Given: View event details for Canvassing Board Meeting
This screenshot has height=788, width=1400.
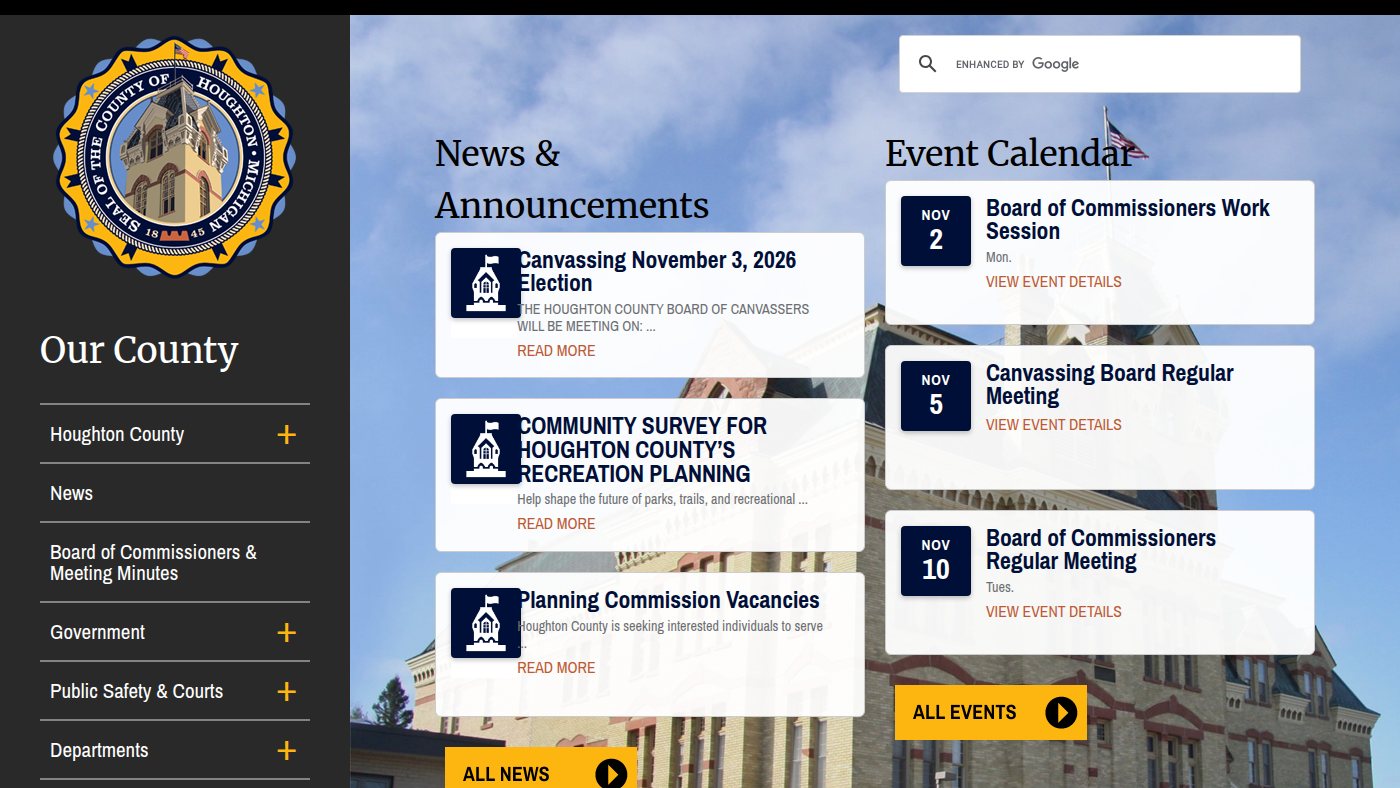Looking at the screenshot, I should click(1053, 425).
